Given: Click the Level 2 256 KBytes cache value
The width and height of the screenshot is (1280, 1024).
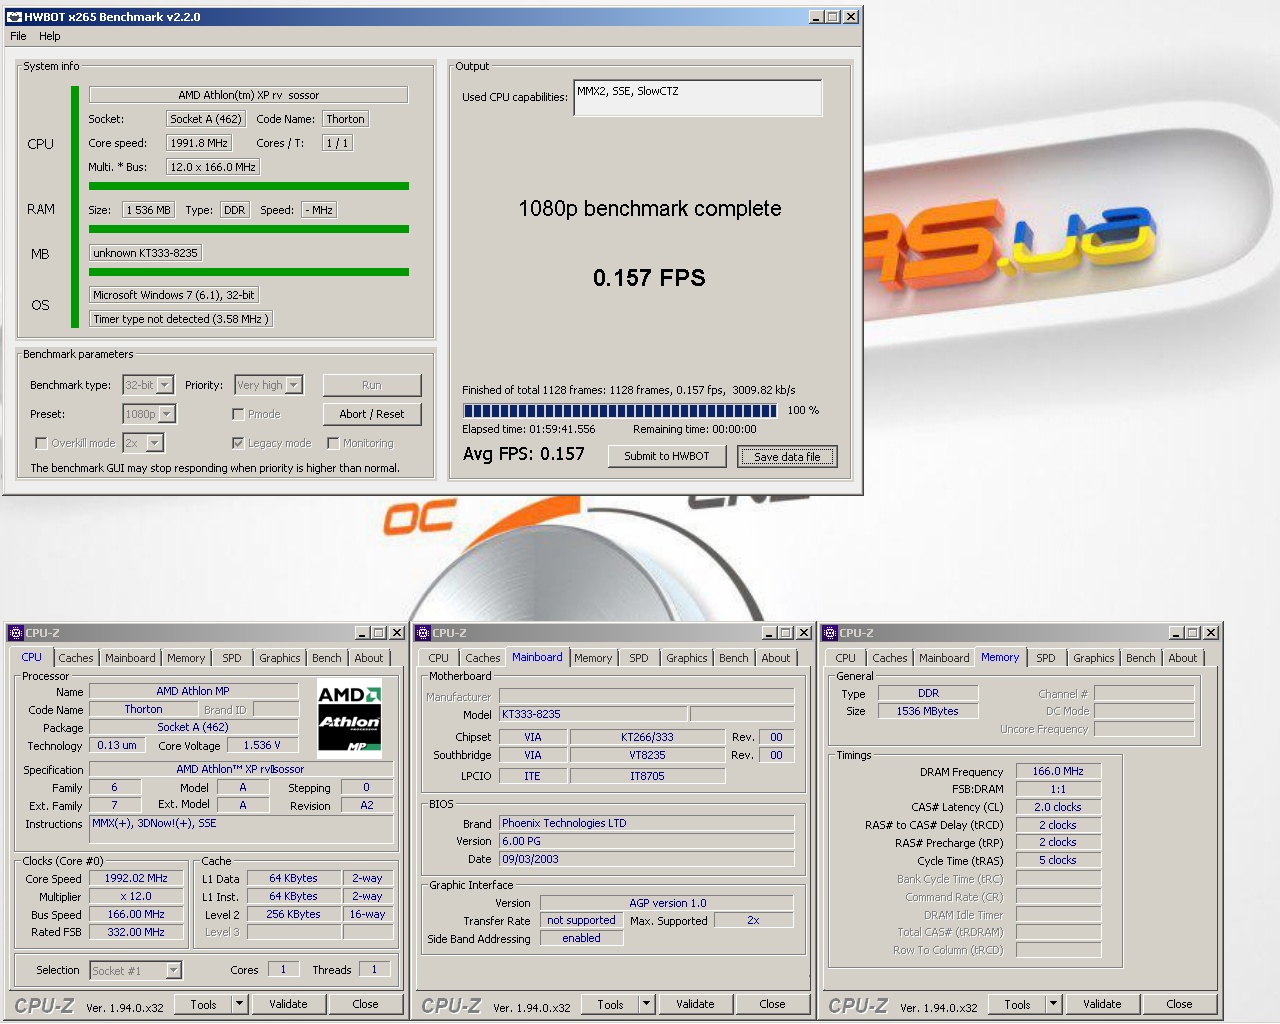Looking at the screenshot, I should click(293, 914).
